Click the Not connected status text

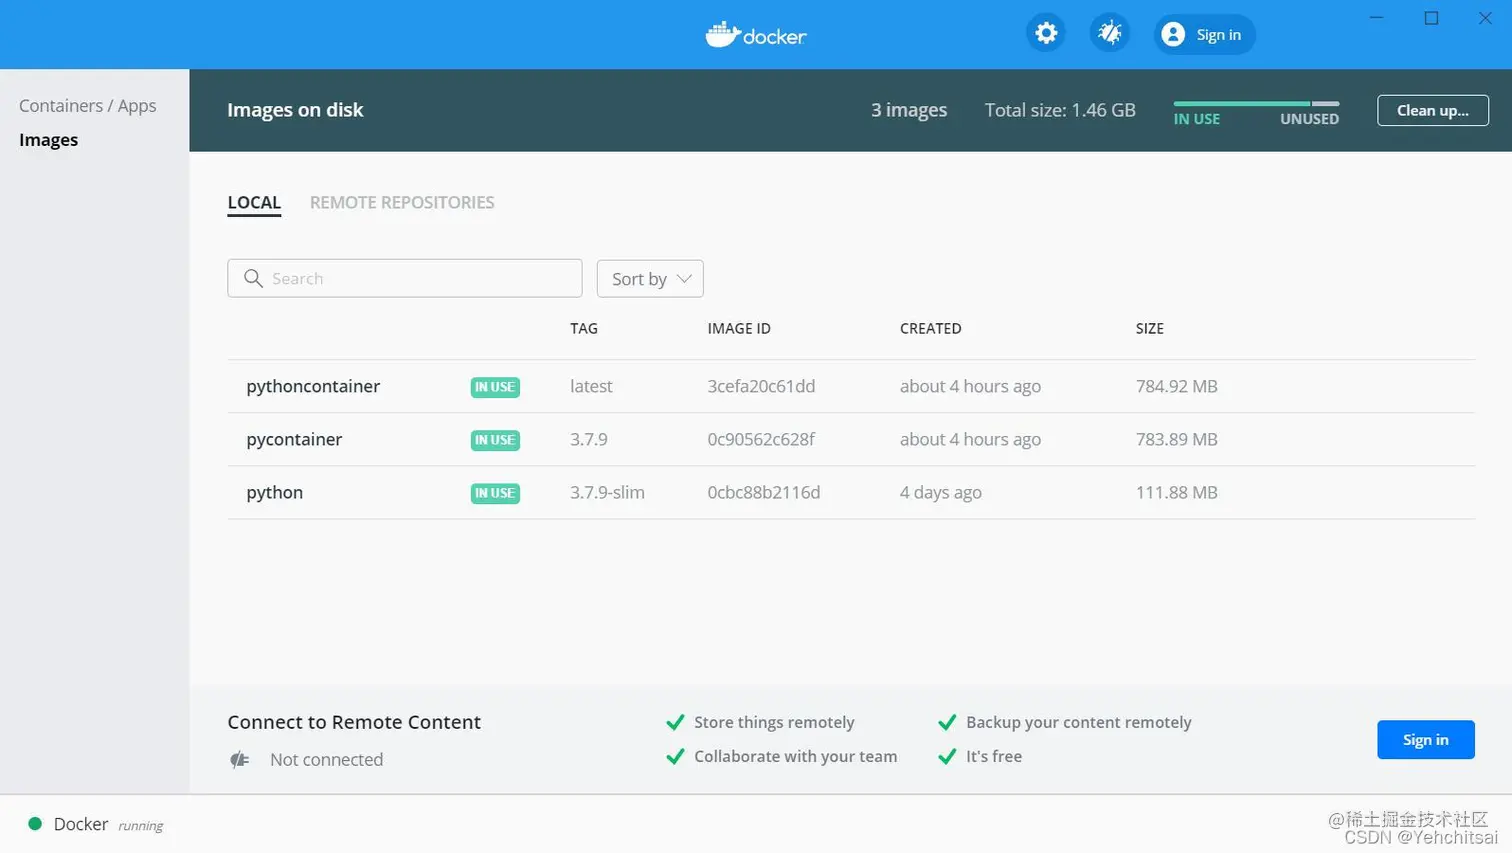[326, 760]
